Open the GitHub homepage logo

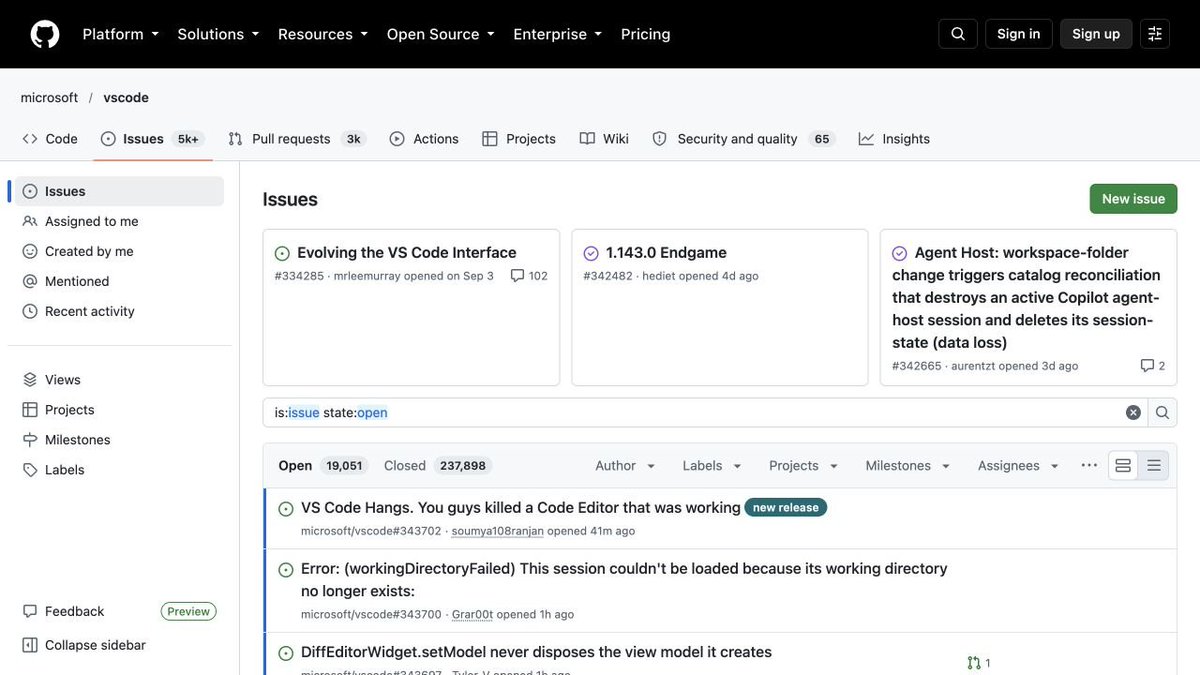pos(45,34)
